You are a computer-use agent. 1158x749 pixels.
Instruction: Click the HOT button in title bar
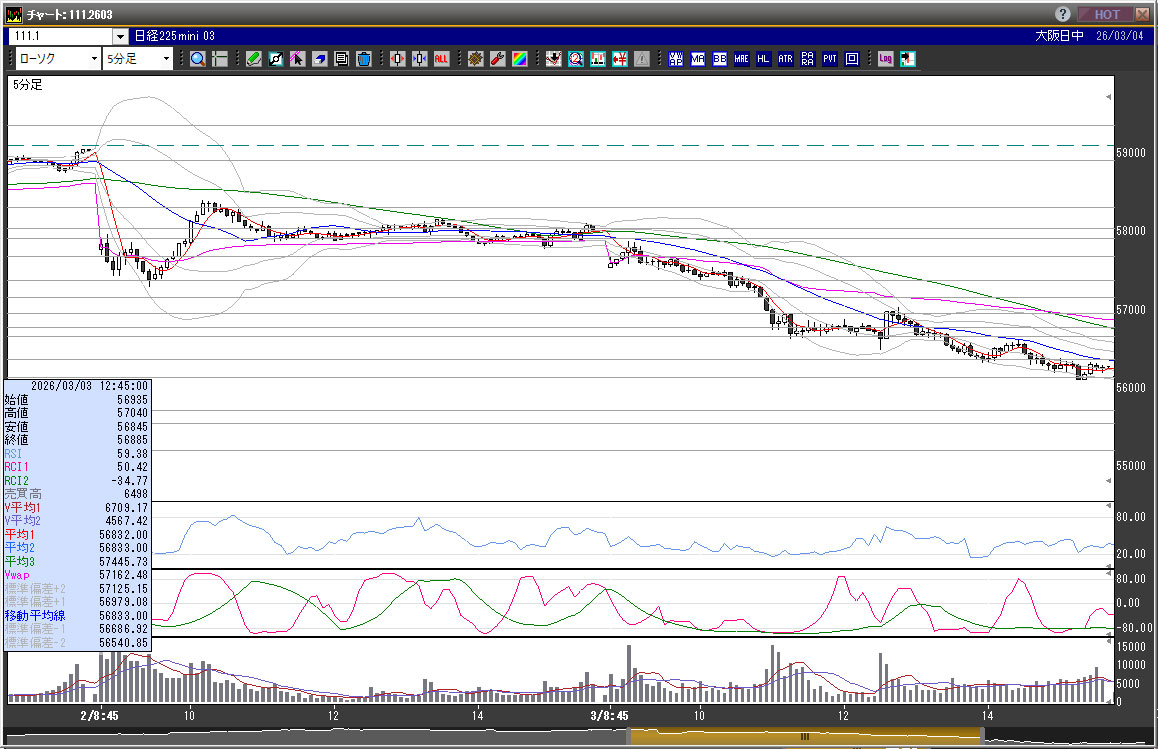1106,14
